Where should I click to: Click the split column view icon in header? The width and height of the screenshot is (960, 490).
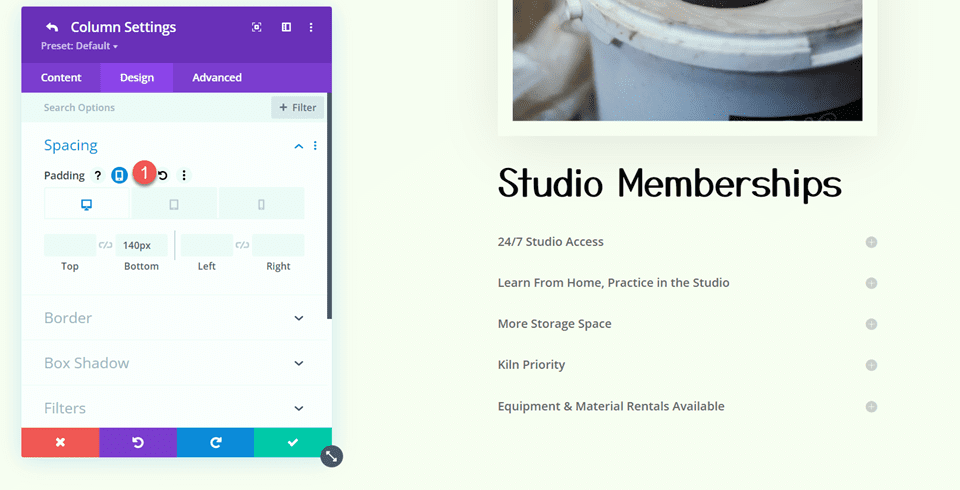(x=286, y=27)
